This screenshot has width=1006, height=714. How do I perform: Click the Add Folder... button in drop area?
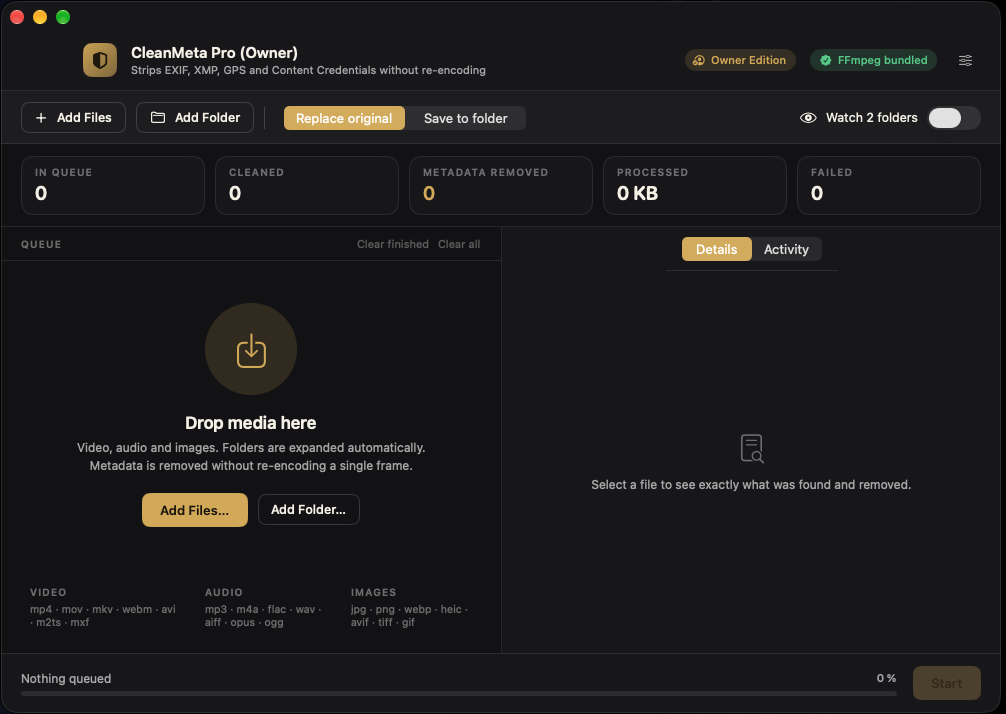(x=309, y=510)
